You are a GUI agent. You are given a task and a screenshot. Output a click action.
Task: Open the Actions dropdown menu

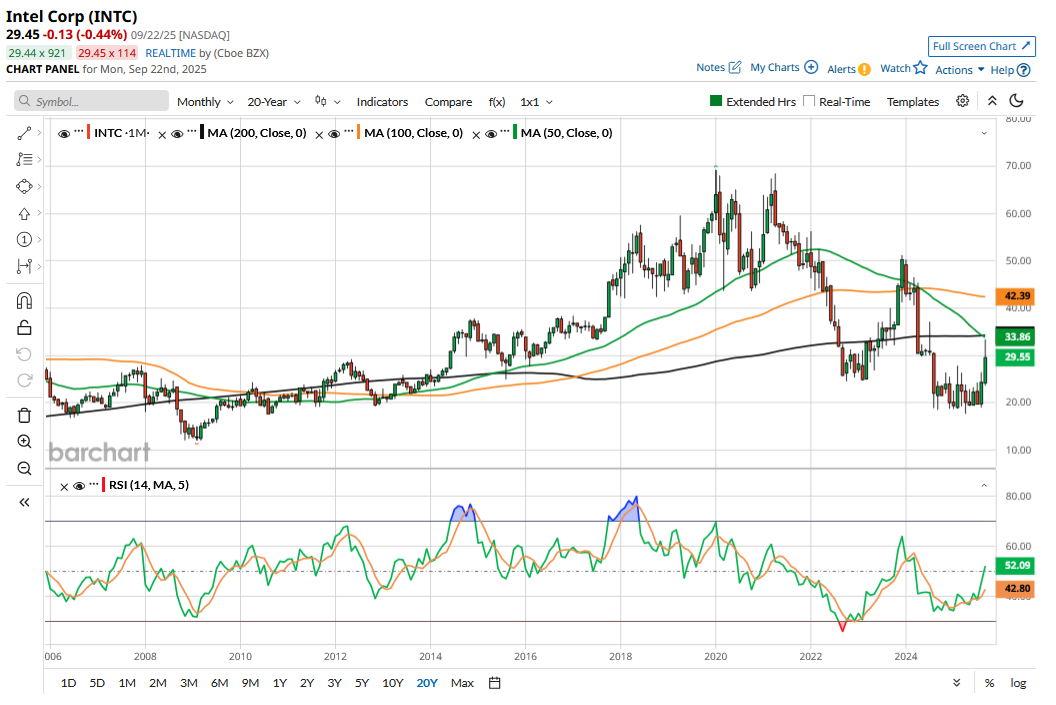[960, 70]
